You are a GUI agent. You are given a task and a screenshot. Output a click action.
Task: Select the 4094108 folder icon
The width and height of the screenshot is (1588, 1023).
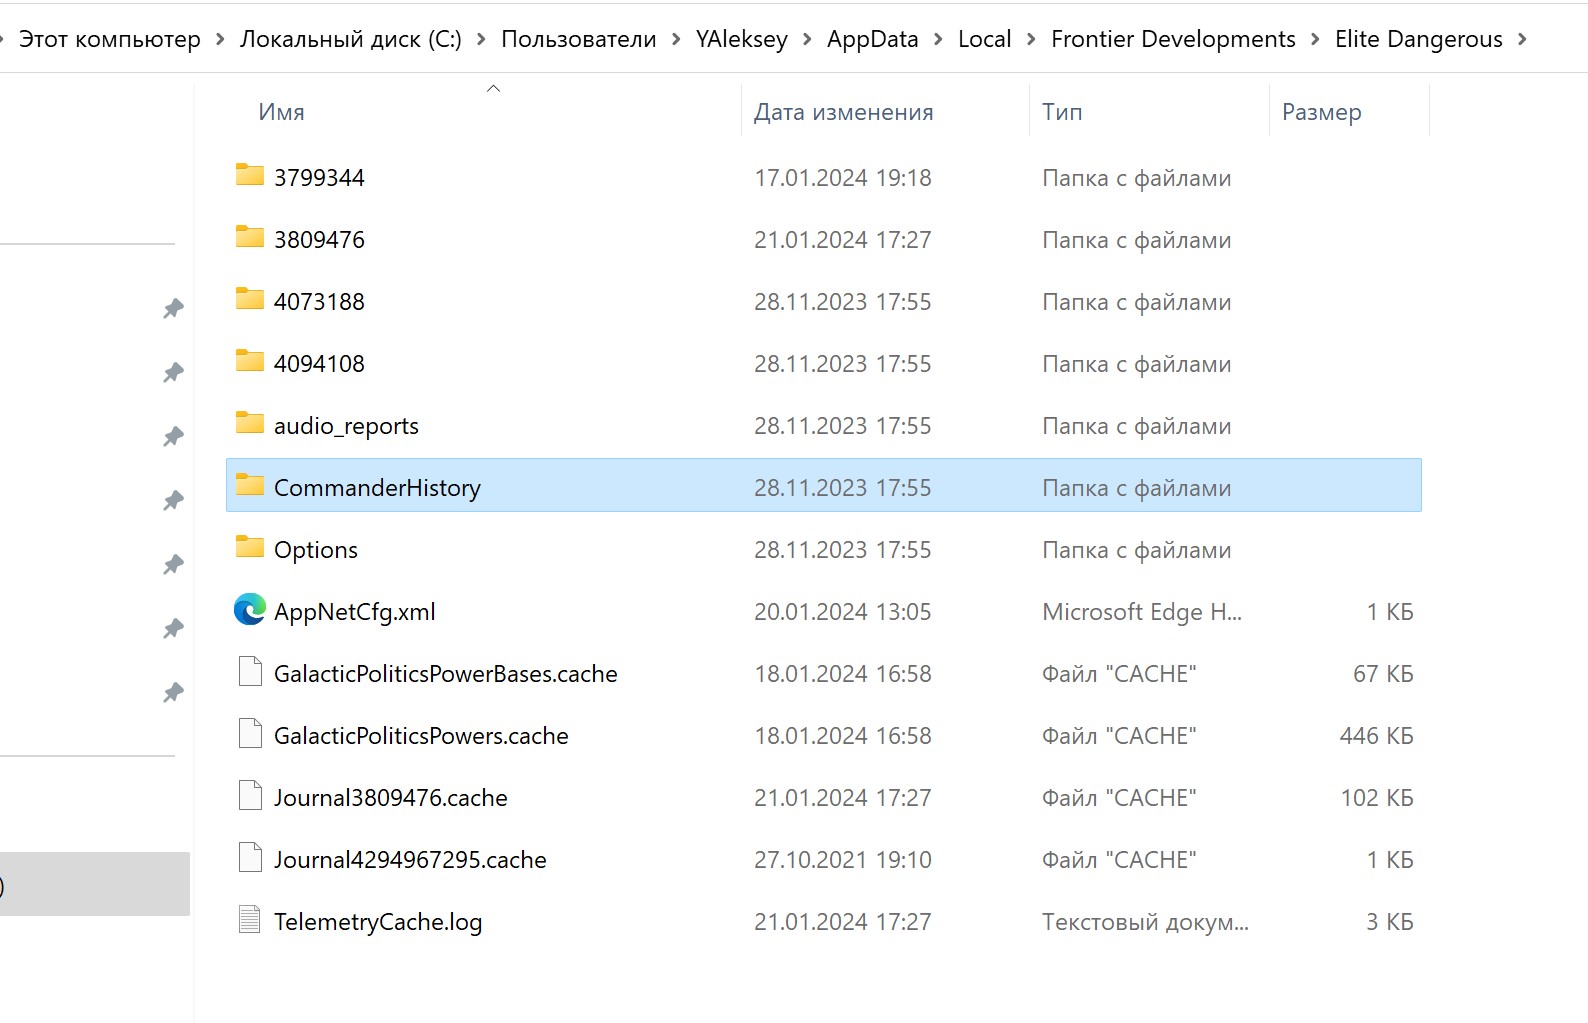point(249,362)
